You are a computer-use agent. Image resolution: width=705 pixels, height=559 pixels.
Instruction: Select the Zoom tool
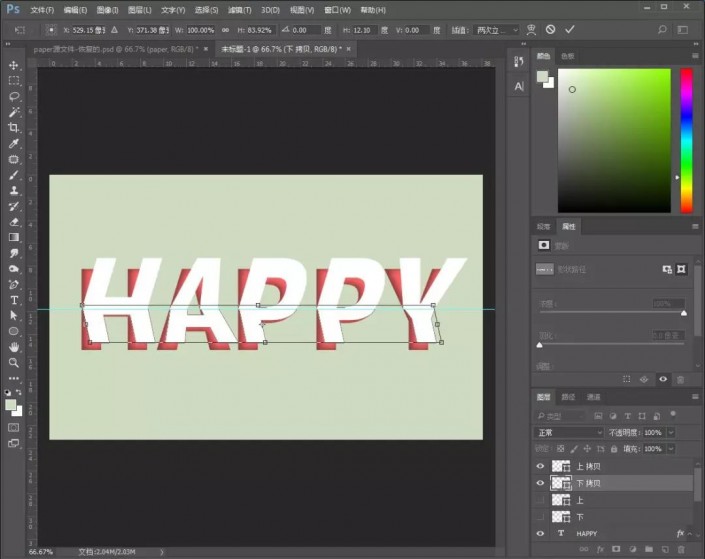13,362
